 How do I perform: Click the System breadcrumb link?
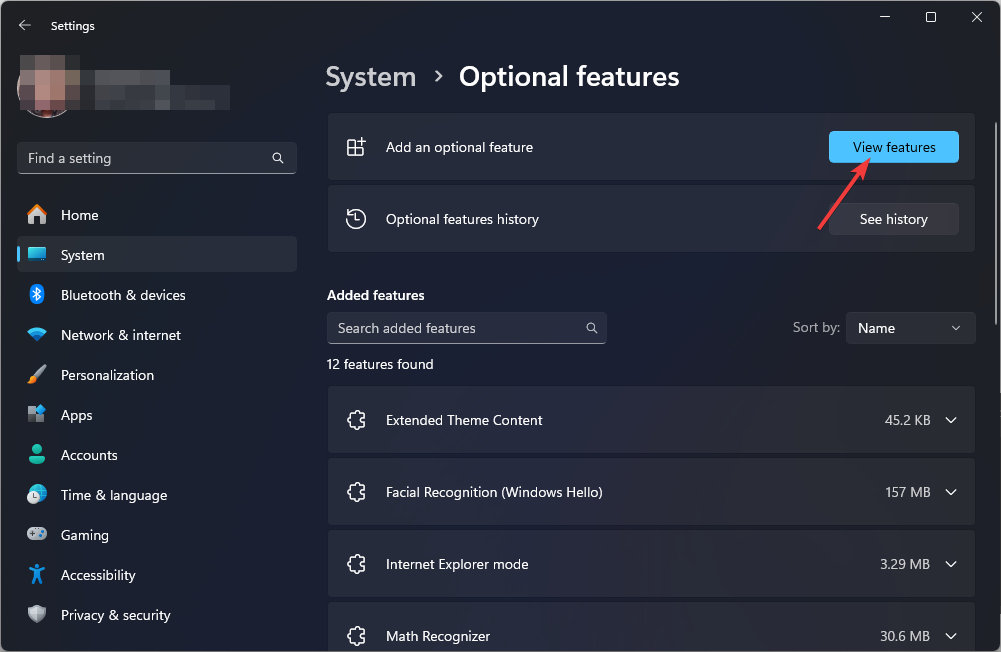click(x=371, y=77)
